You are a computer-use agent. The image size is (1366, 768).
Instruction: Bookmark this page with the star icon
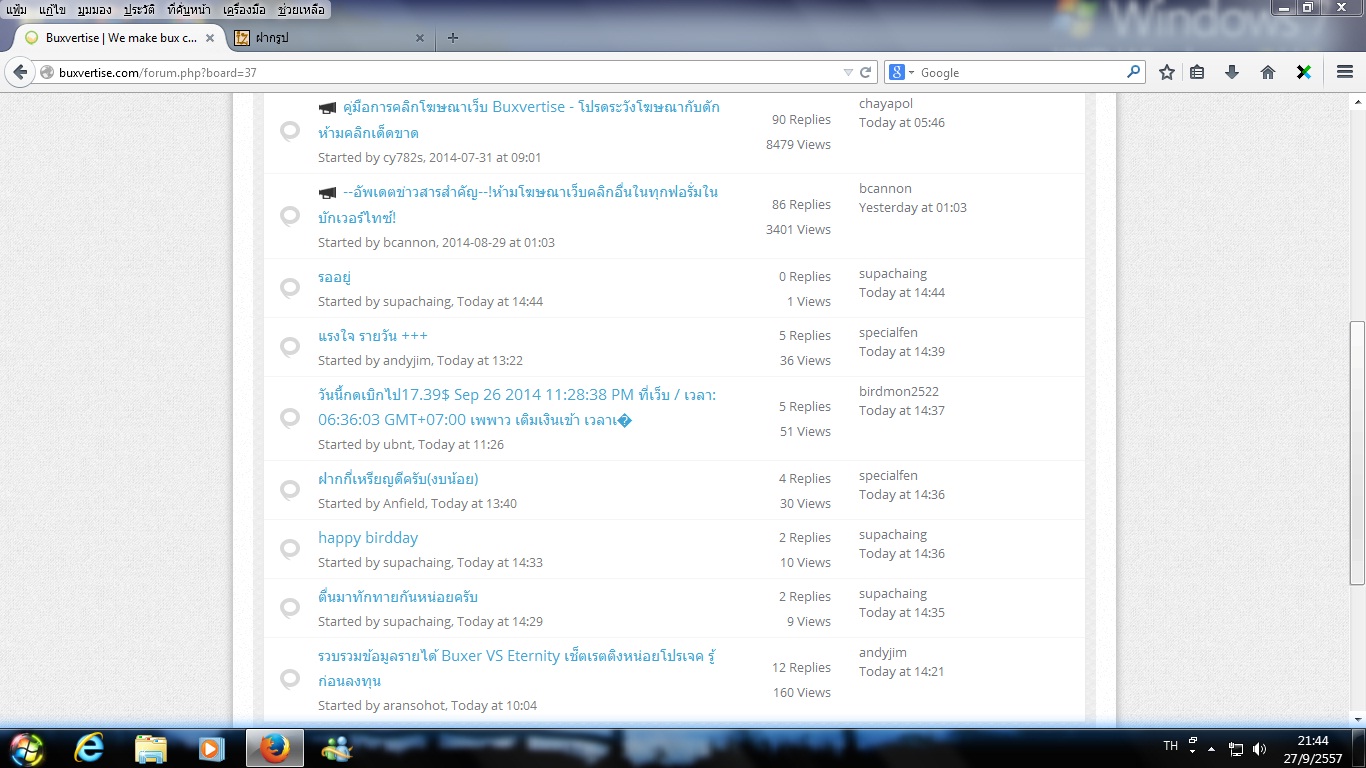[x=1166, y=72]
